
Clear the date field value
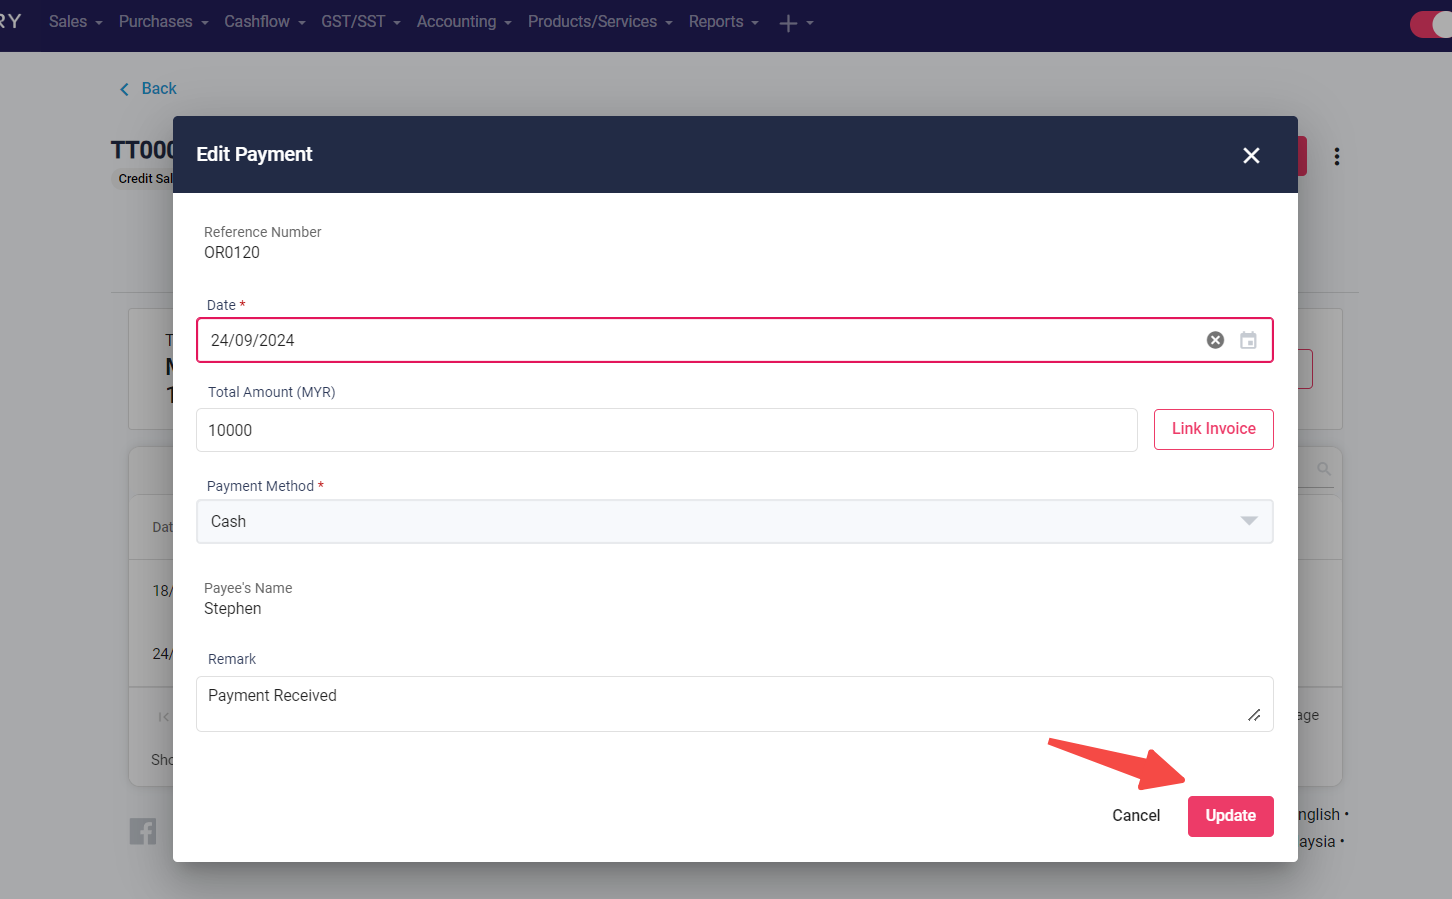click(1215, 340)
